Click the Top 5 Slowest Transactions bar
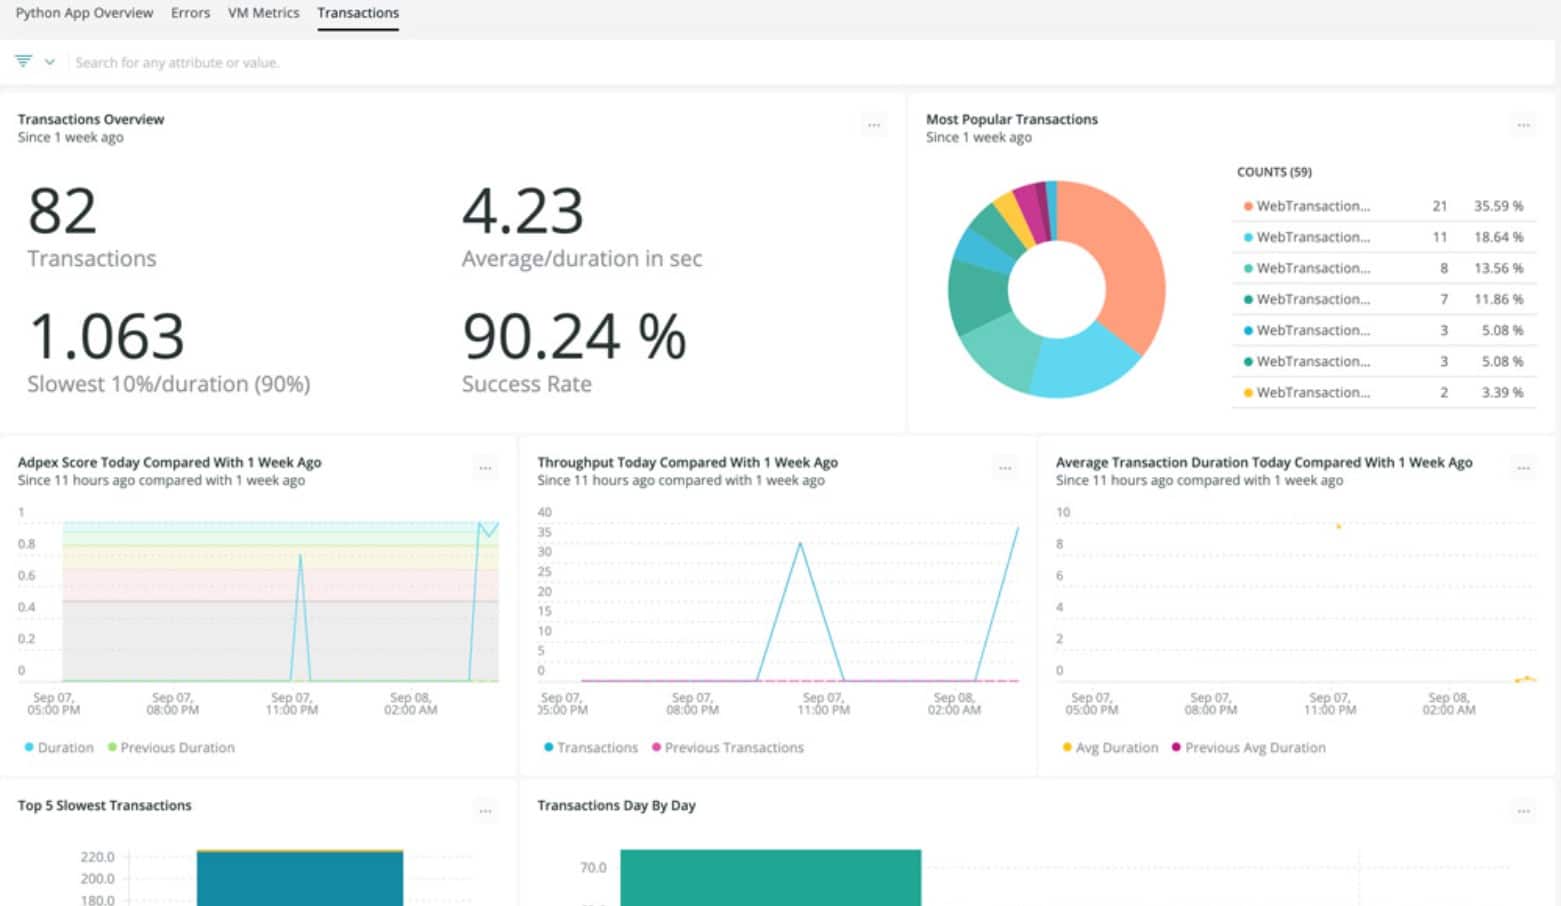This screenshot has width=1561, height=906. 300,878
